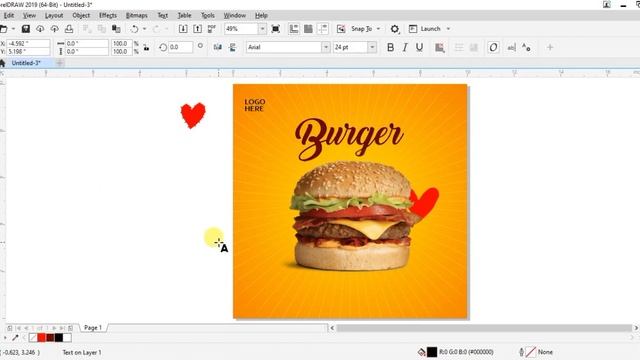The image size is (640, 360).
Task: Click the Import icon
Action: pyautogui.click(x=183, y=29)
